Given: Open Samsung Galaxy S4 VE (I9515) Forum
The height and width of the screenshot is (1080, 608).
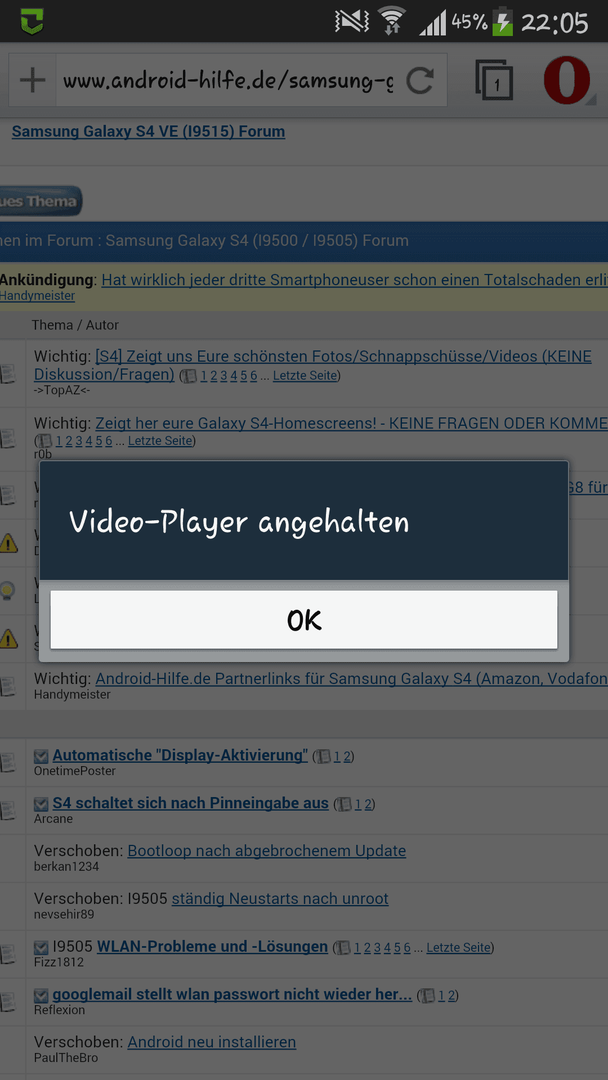Looking at the screenshot, I should [148, 131].
